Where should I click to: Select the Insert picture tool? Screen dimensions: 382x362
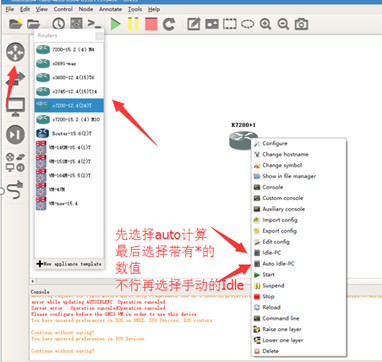[x=212, y=24]
